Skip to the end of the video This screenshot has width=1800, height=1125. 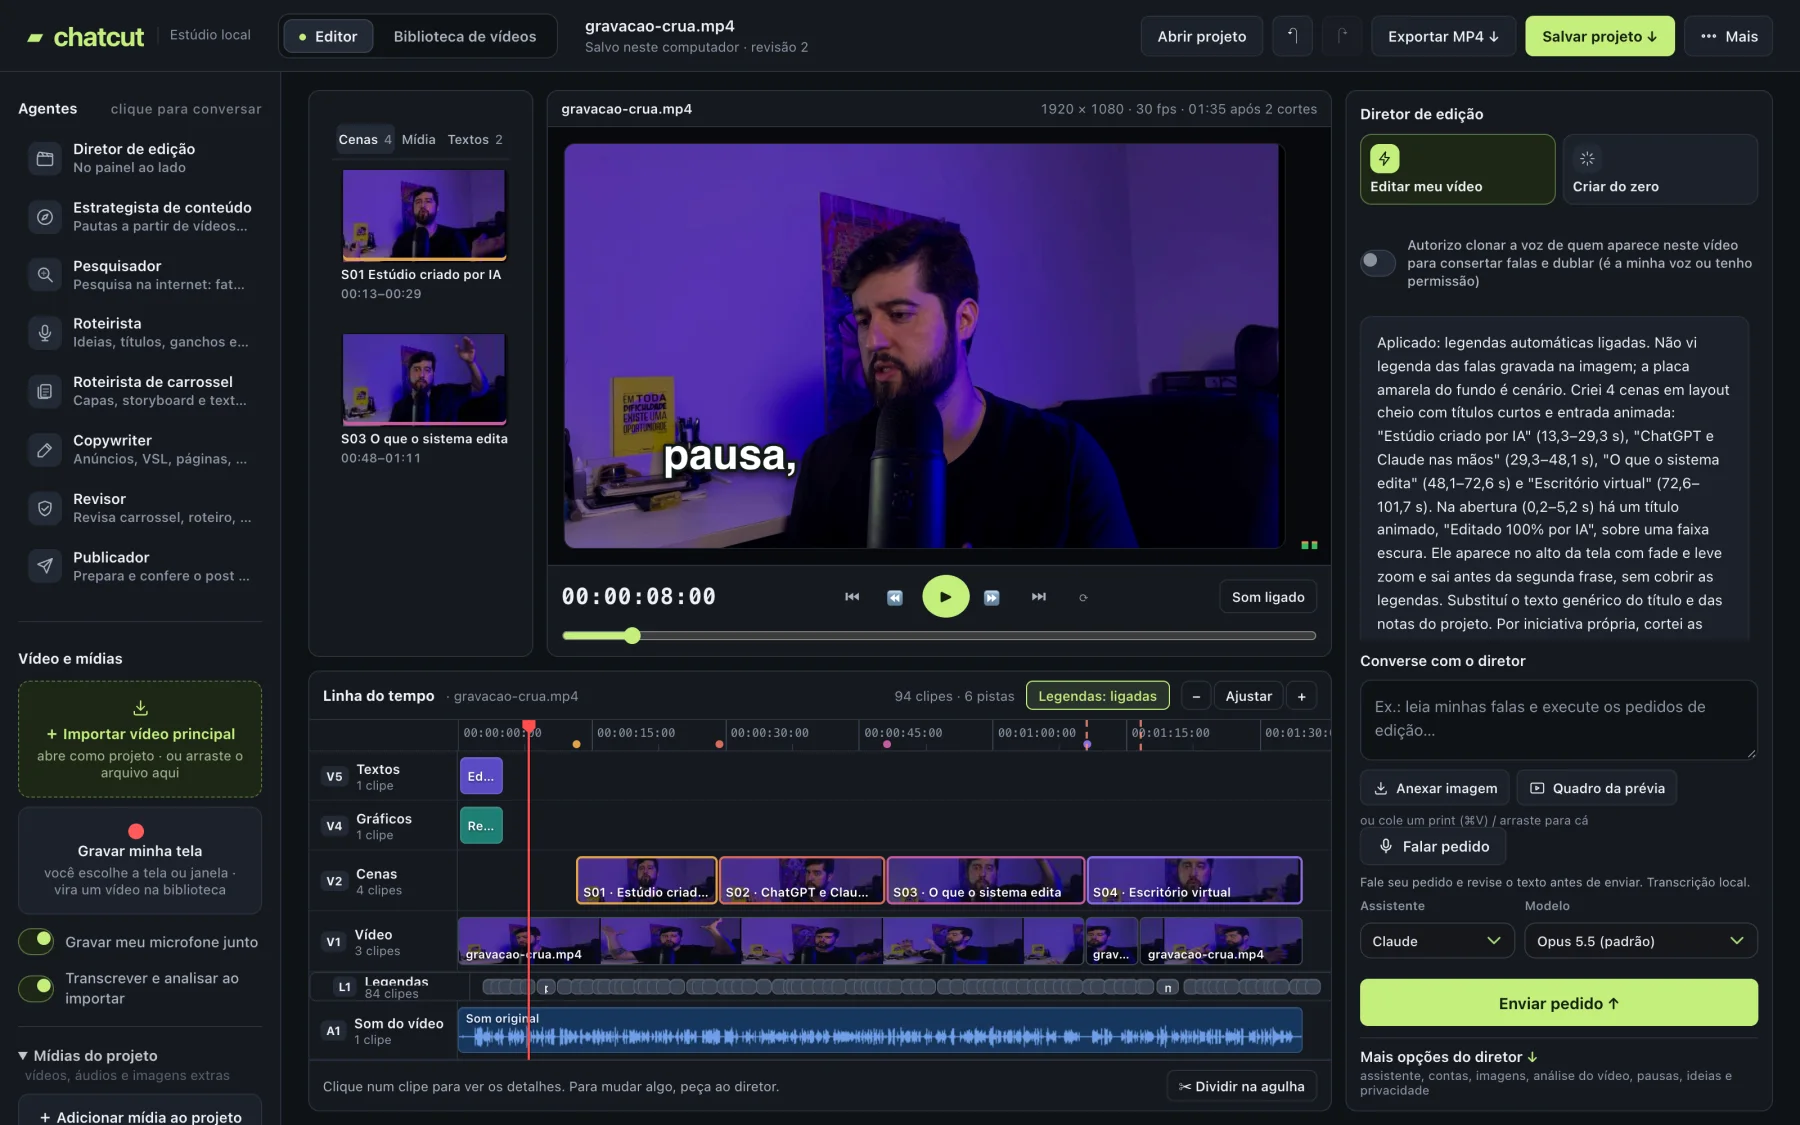click(x=1039, y=597)
